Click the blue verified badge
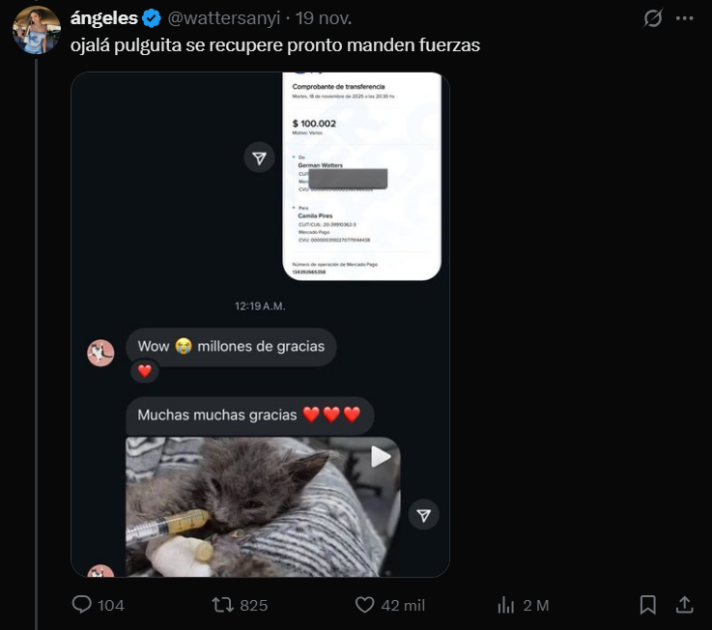The image size is (712, 630). 152,18
